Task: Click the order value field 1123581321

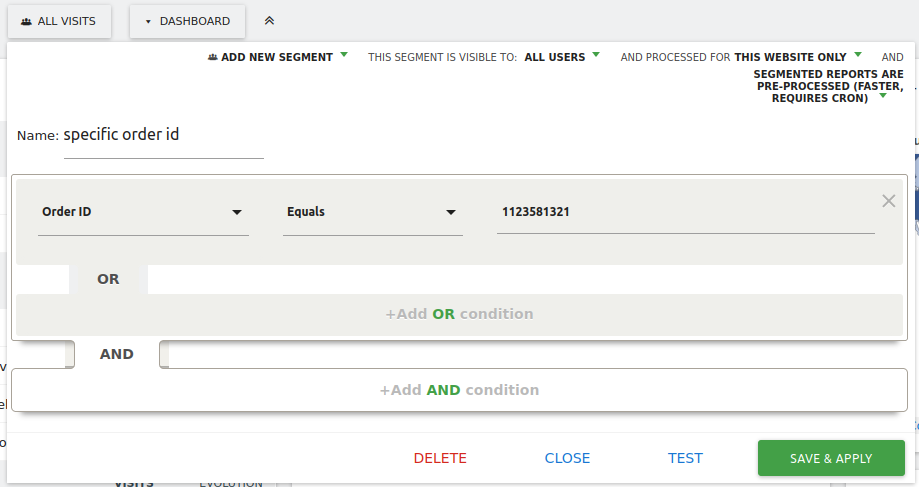Action: coord(685,212)
